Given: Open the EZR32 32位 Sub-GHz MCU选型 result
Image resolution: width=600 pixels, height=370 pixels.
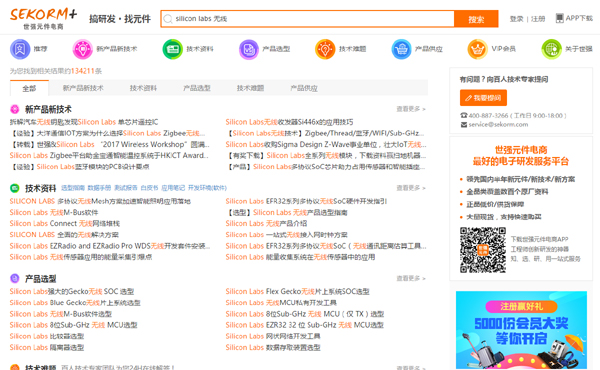Looking at the screenshot, I should (x=305, y=325).
